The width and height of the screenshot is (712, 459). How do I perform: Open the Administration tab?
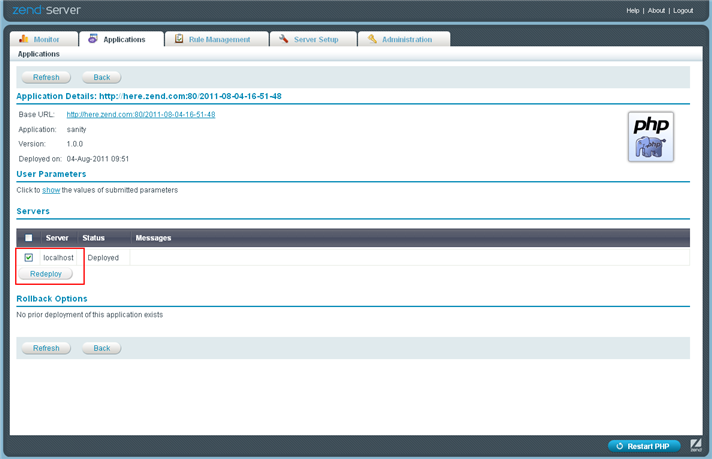pos(406,40)
